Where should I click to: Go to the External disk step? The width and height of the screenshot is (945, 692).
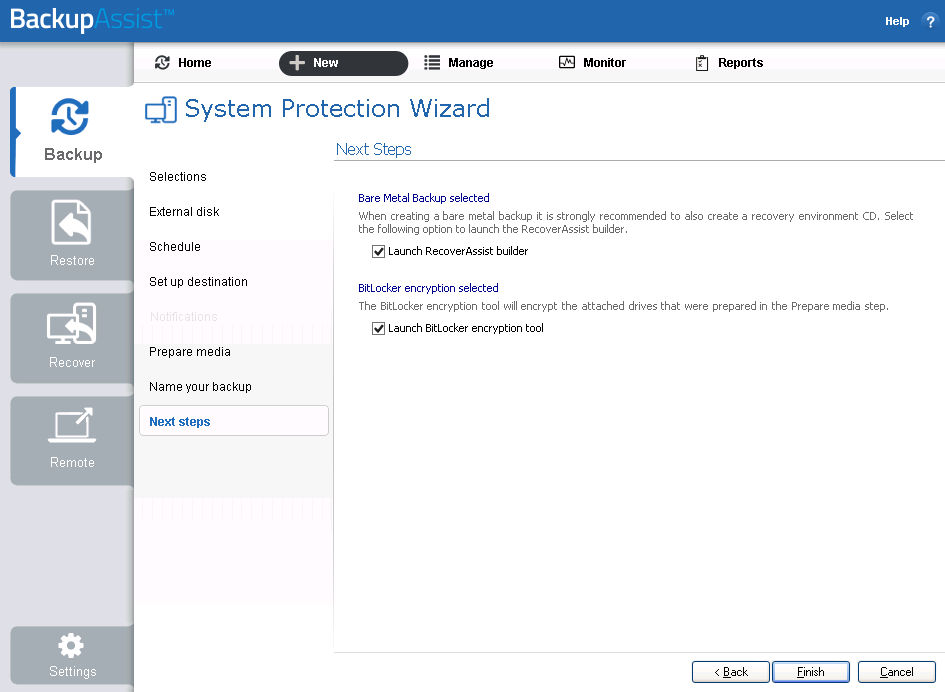tap(184, 212)
